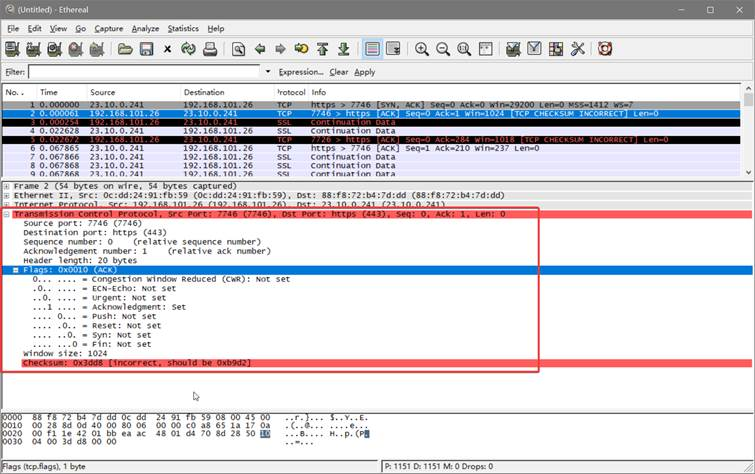This screenshot has height=474, width=755.
Task: Start a new live capture
Action: [54, 49]
